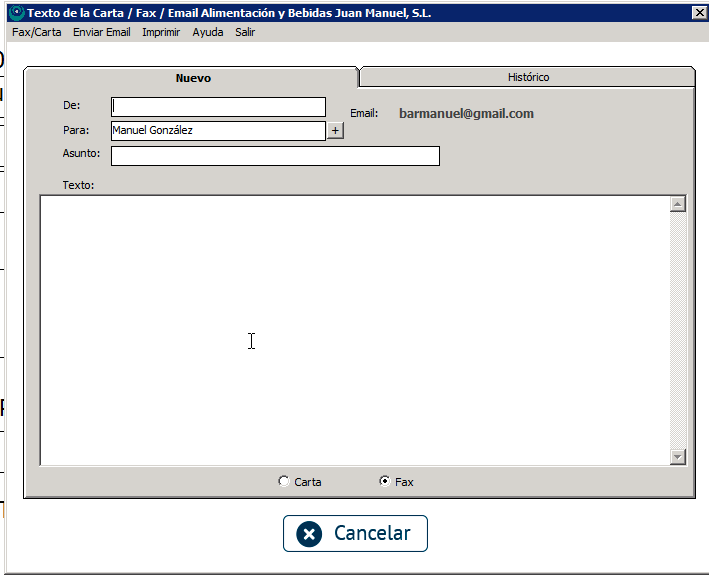Place the cursor in the Asunto field

pos(275,155)
